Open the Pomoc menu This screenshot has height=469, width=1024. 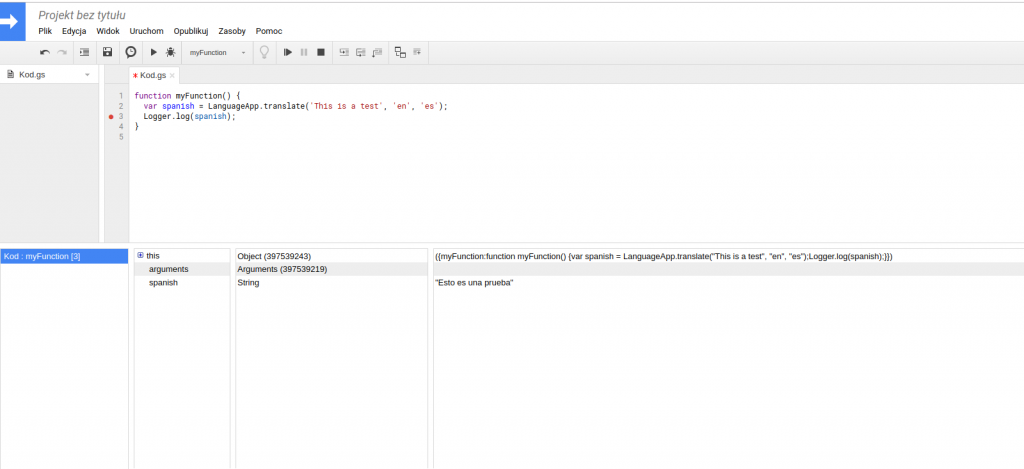(269, 31)
